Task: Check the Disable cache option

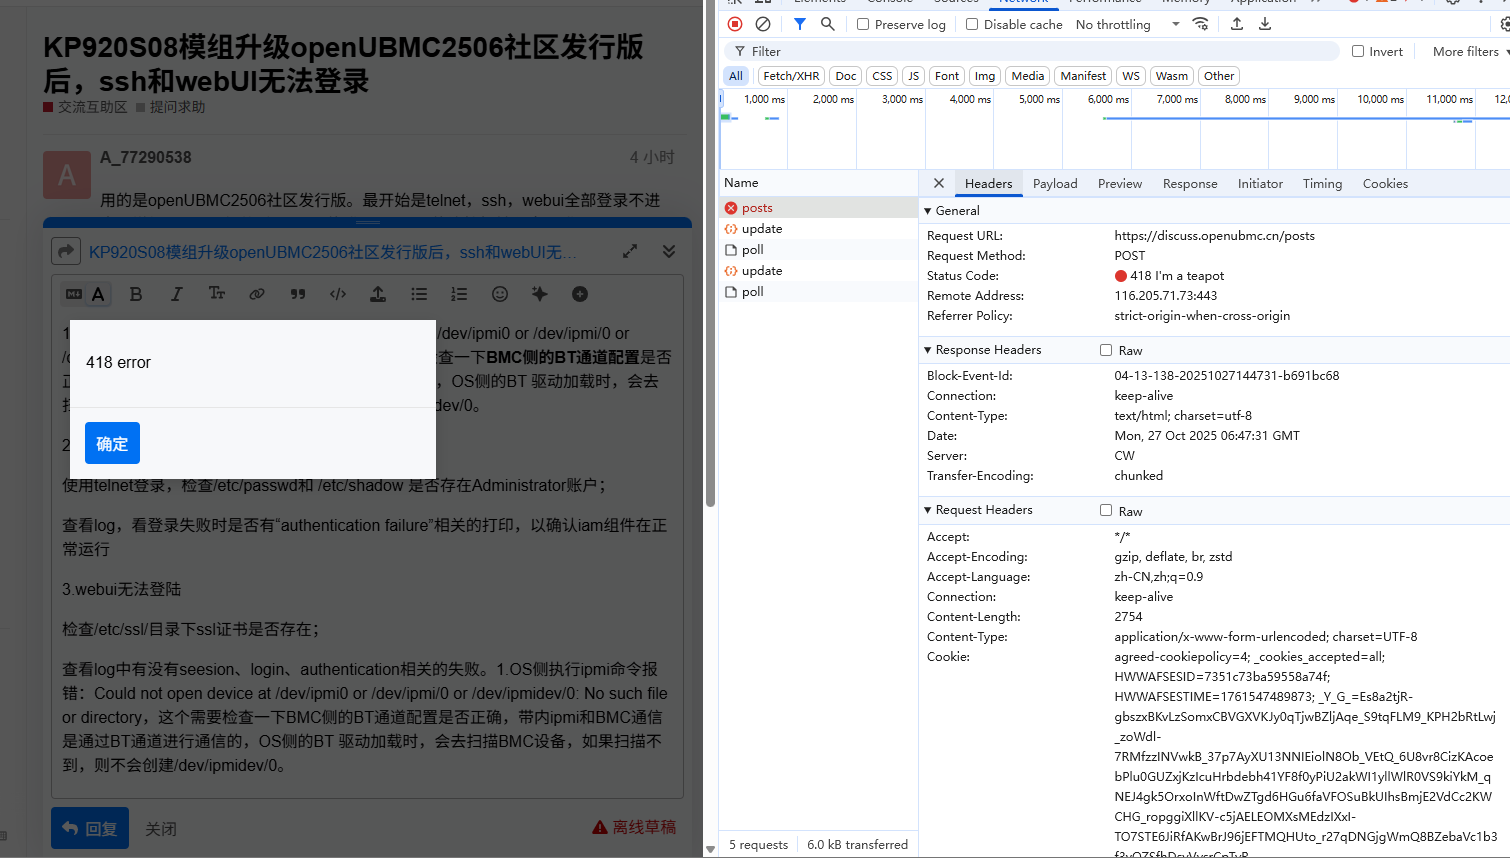Action: (x=972, y=24)
